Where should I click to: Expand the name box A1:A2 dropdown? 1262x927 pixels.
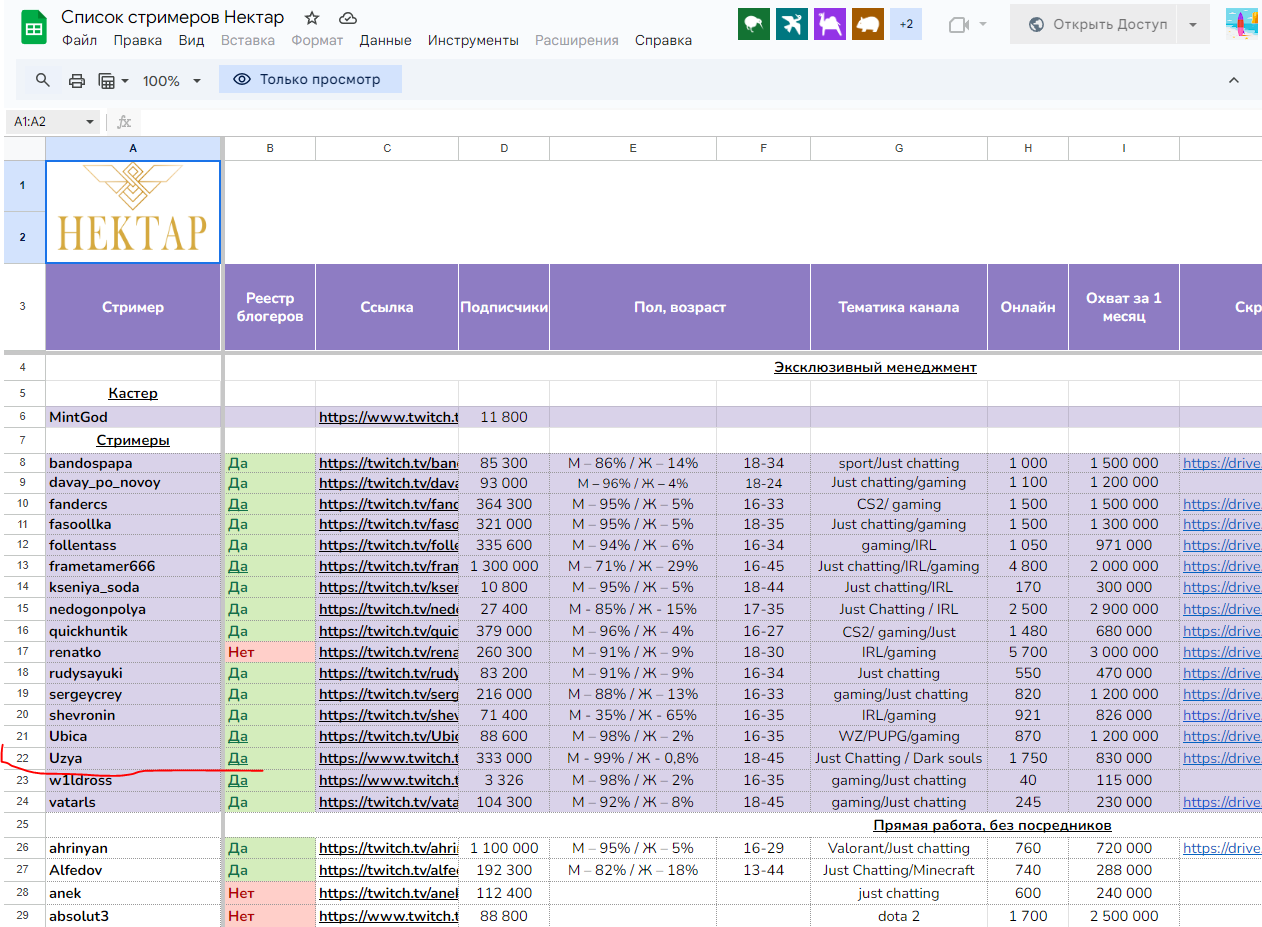[89, 122]
